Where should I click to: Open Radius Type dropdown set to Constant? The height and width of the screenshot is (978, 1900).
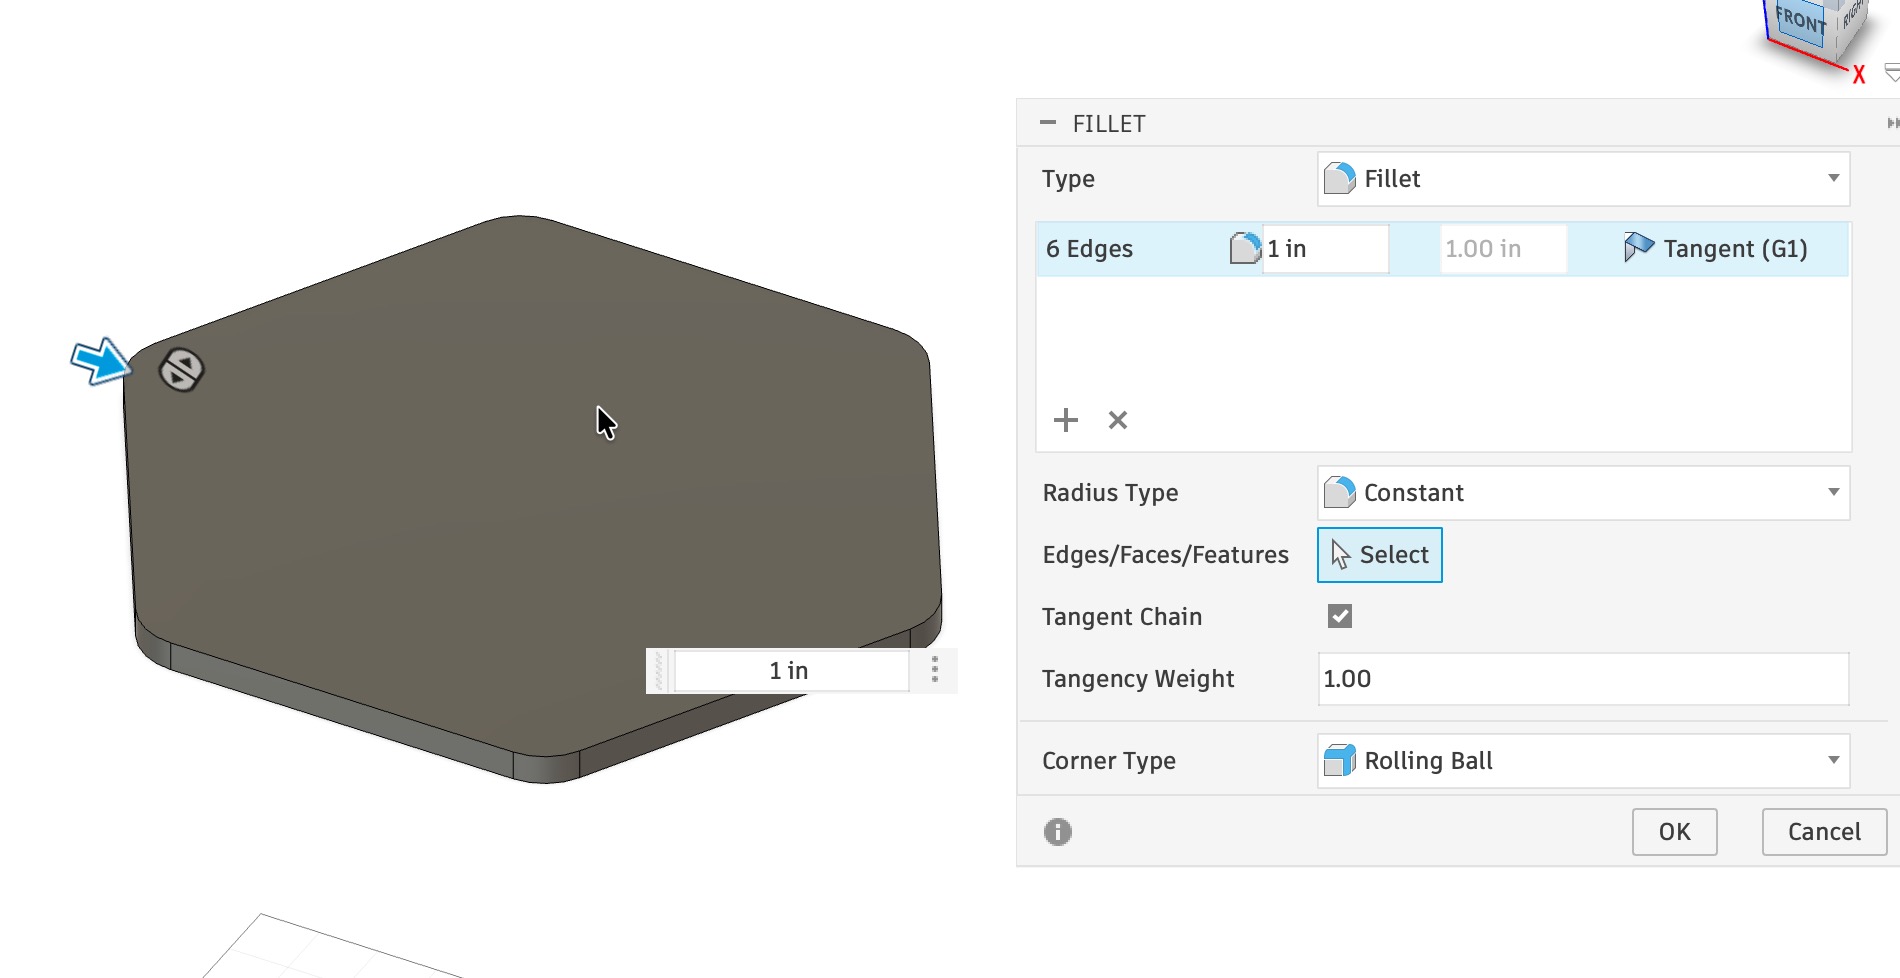pos(1583,493)
